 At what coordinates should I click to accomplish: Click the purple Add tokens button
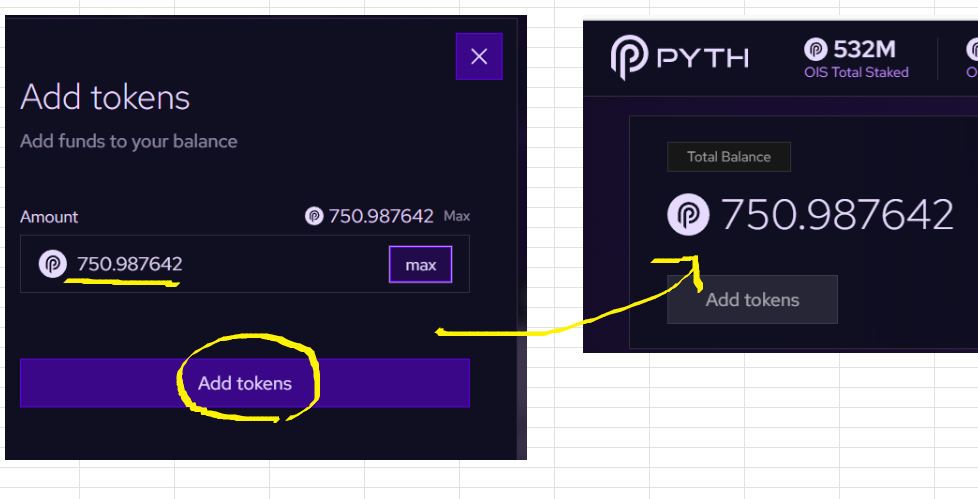pos(244,383)
